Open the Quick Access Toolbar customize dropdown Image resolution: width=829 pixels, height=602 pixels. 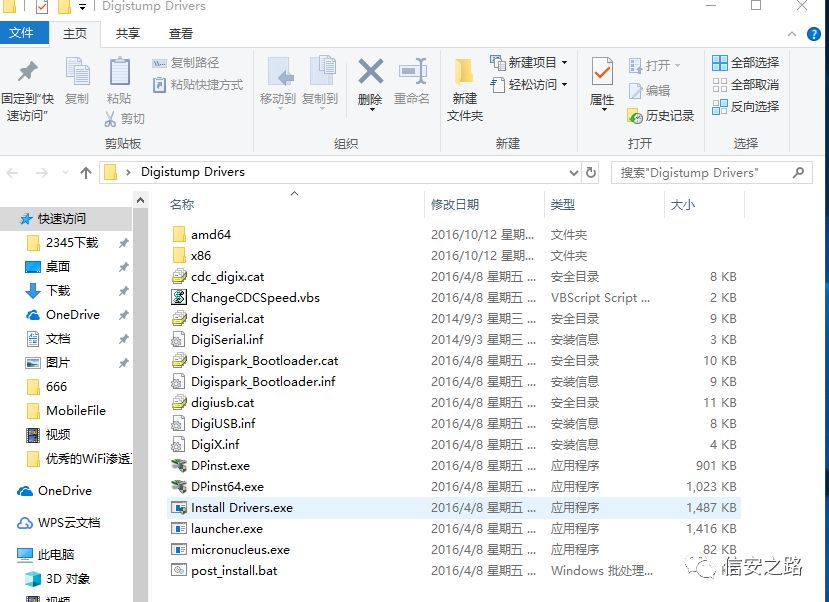[x=82, y=7]
